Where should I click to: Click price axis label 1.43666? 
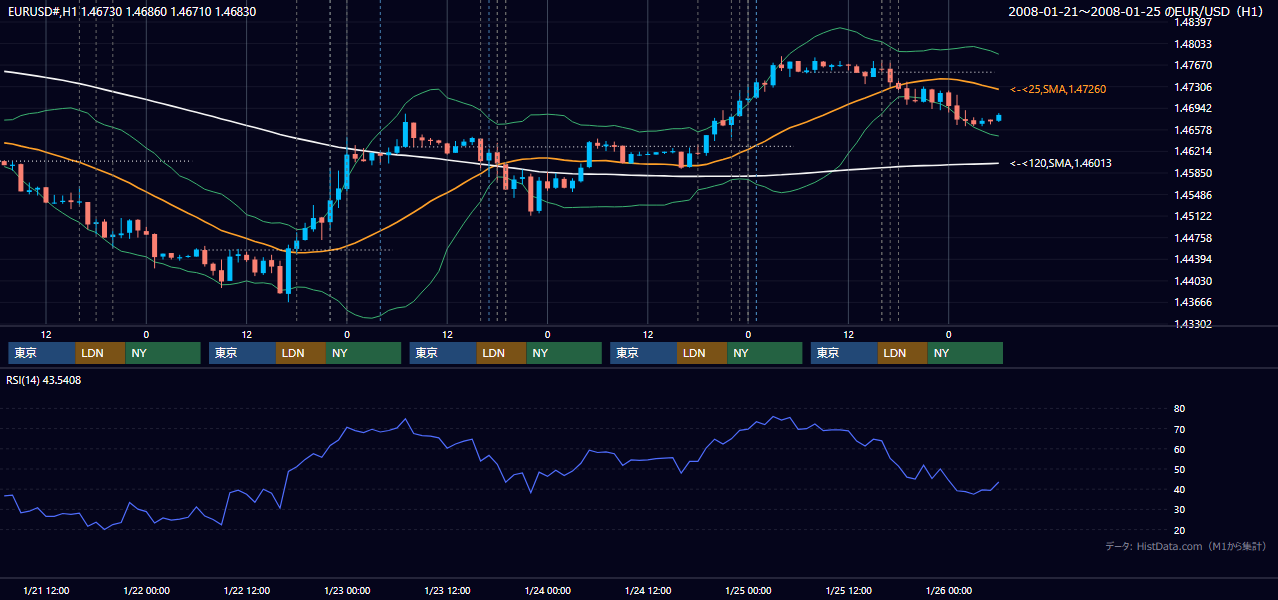pyautogui.click(x=1193, y=302)
